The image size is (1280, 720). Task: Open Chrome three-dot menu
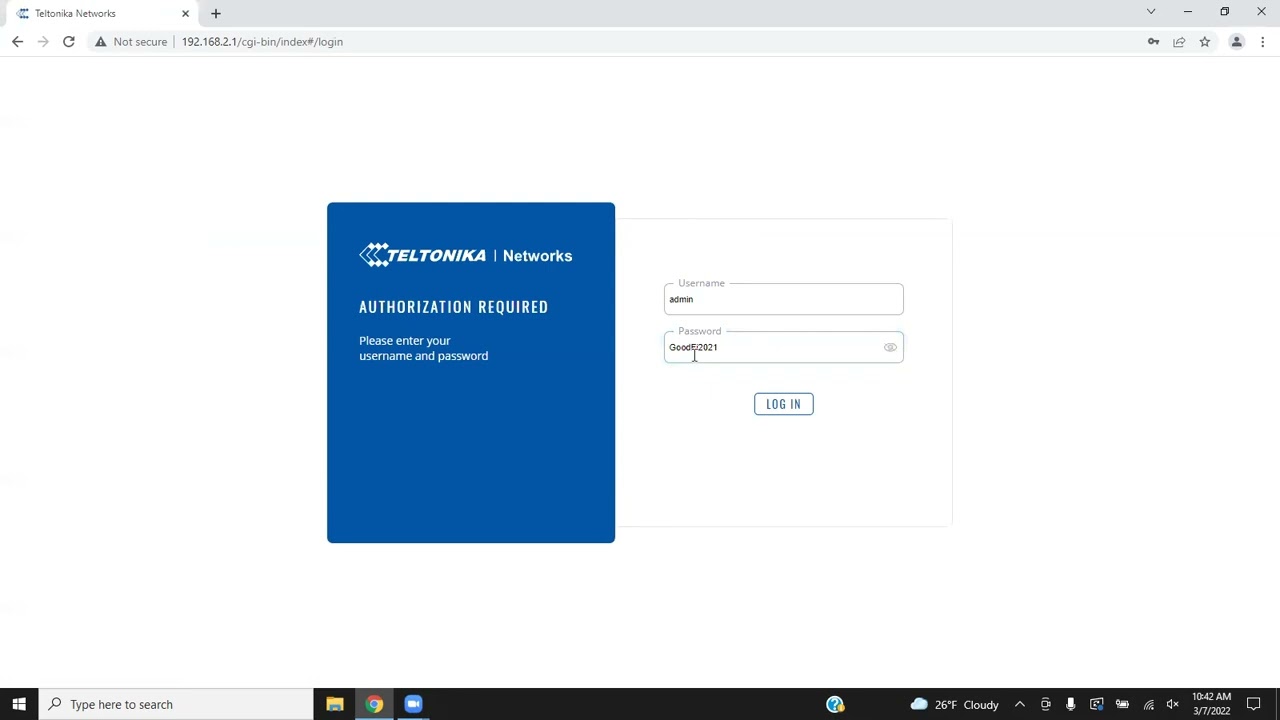[x=1263, y=42]
